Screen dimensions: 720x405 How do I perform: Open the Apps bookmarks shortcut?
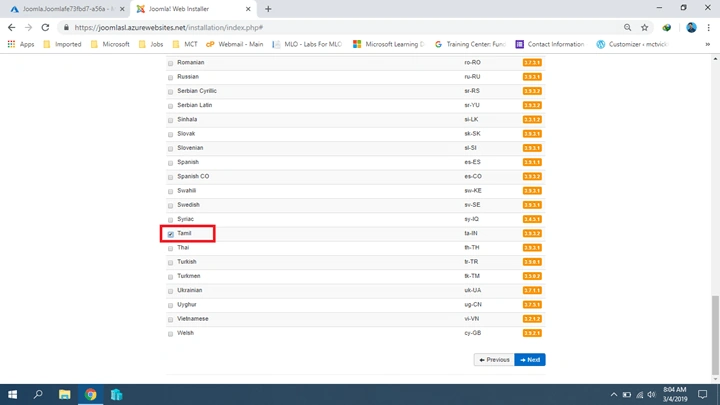tap(21, 44)
